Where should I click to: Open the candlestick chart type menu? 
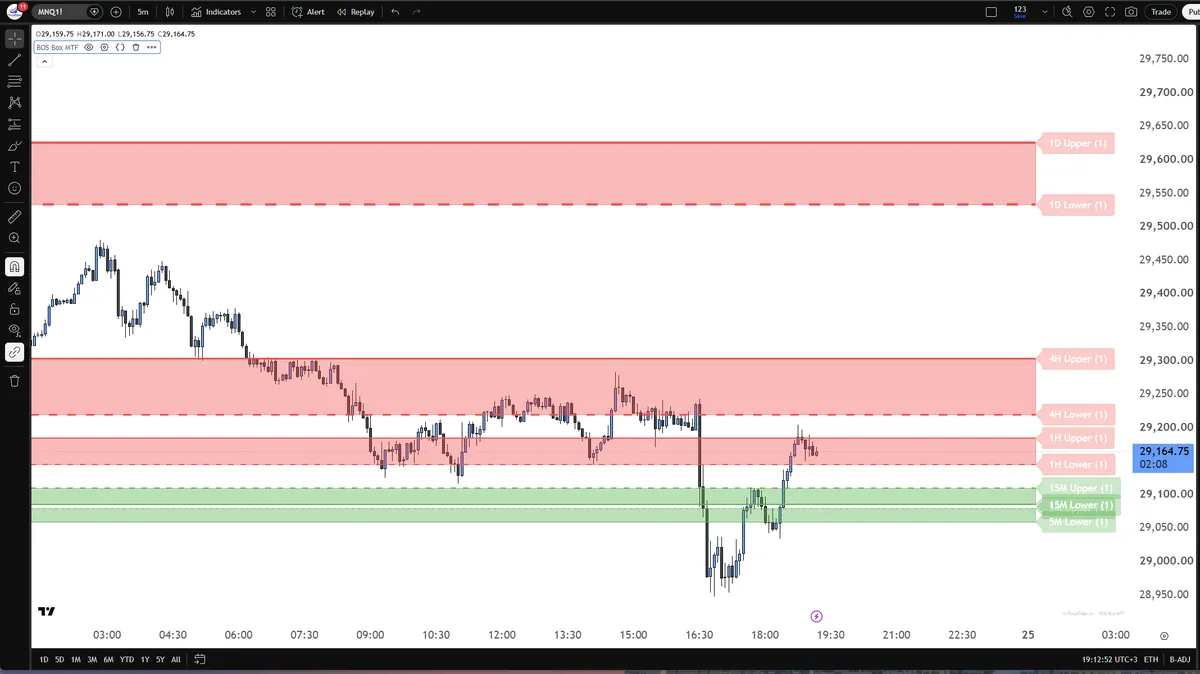[x=170, y=12]
